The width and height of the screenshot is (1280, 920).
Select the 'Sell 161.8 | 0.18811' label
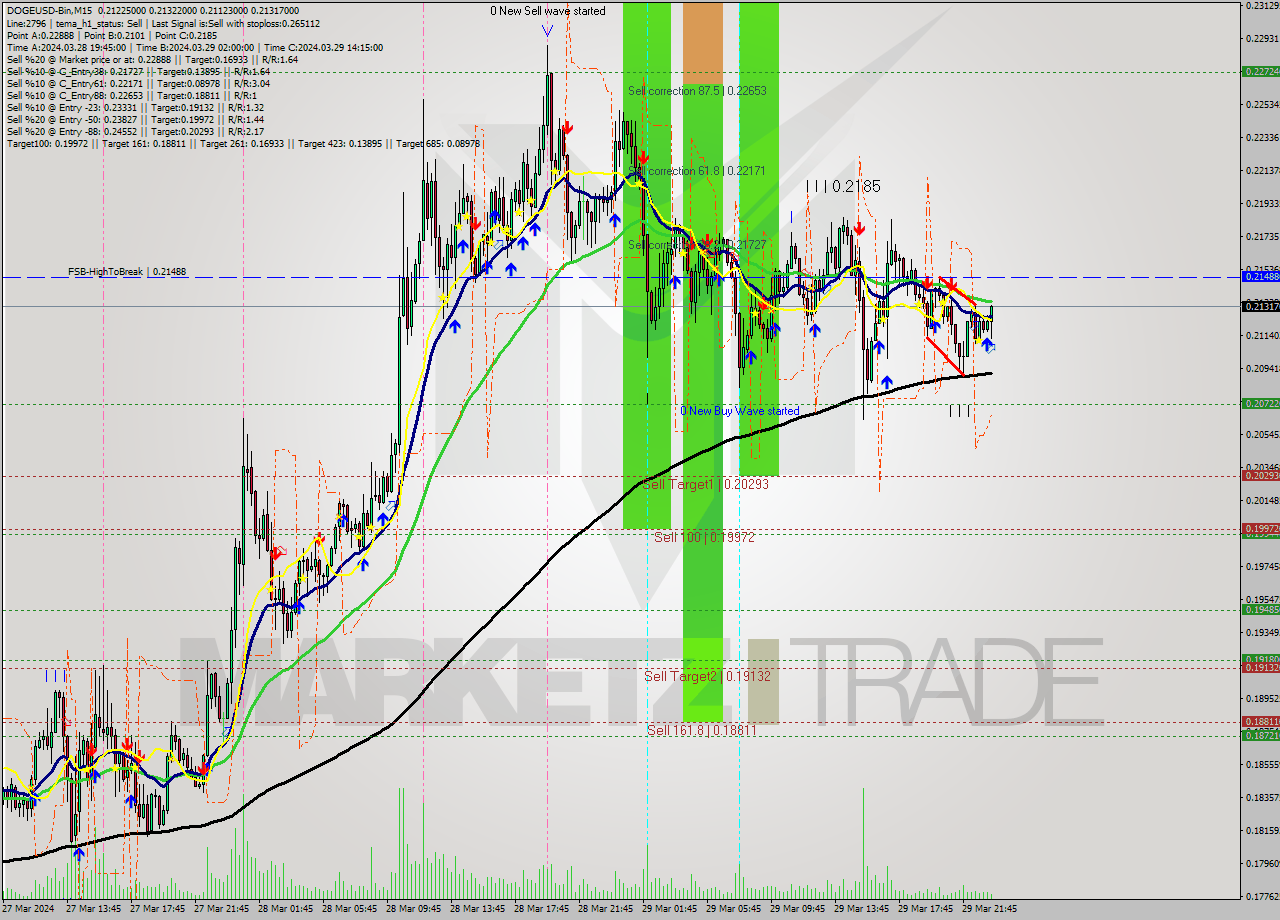pyautogui.click(x=701, y=730)
